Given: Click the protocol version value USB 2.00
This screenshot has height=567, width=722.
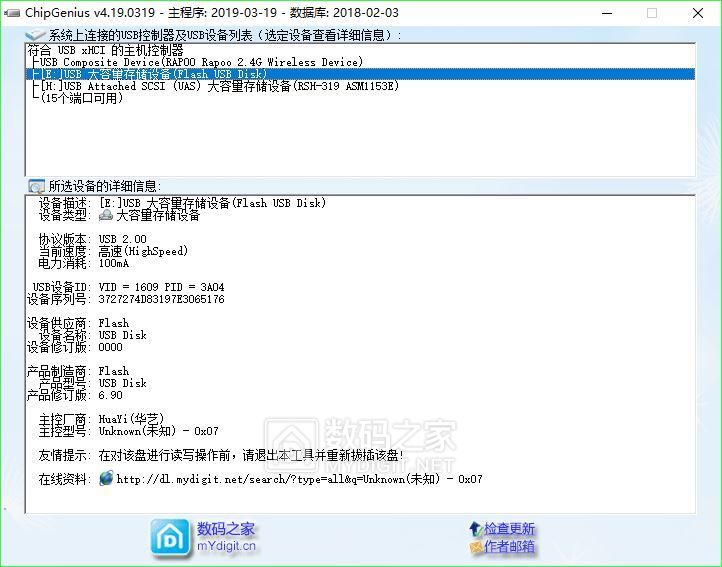Looking at the screenshot, I should 122,239.
